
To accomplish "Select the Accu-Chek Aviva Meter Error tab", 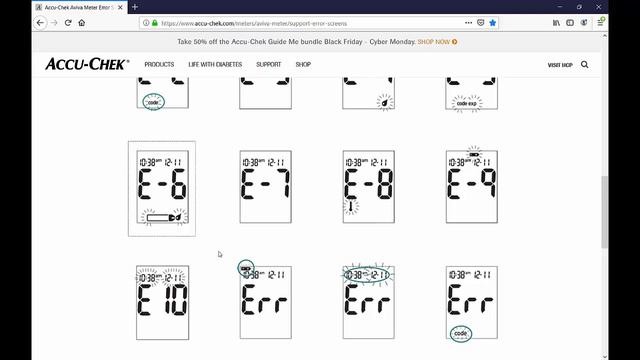I will (x=79, y=7).
